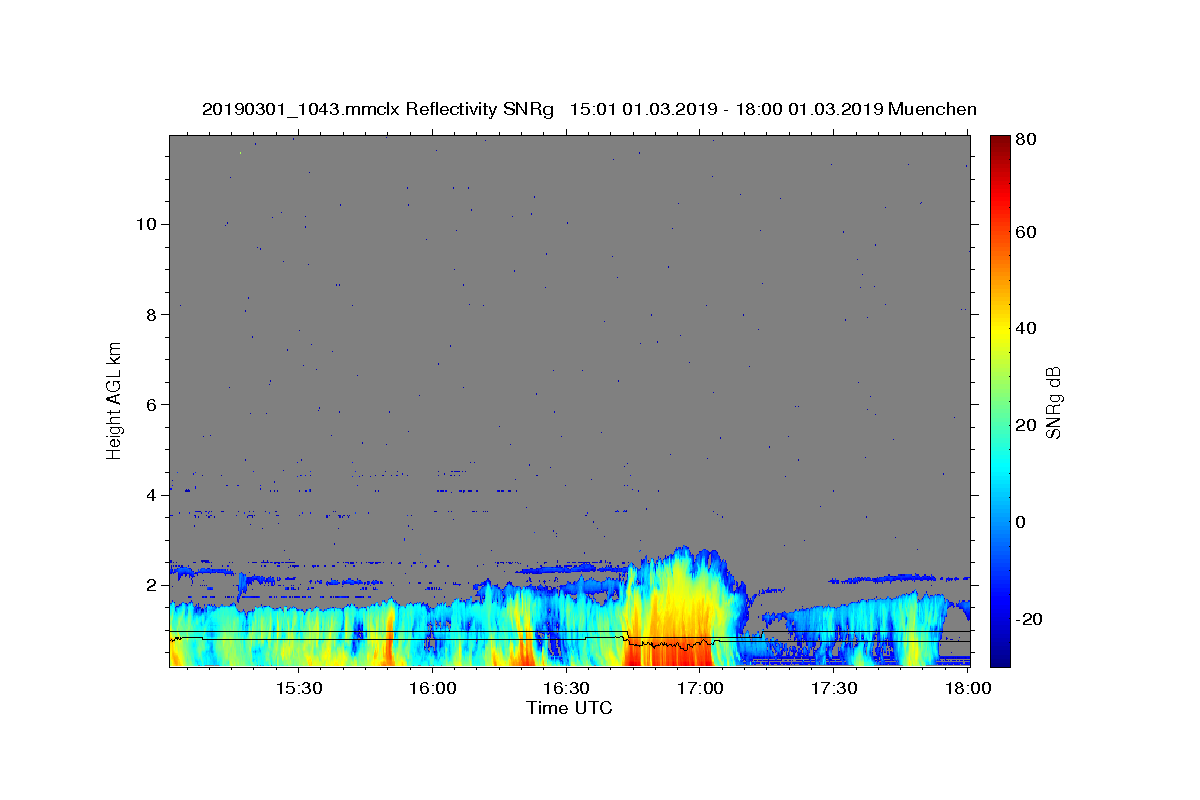Click the 'Height AGL km' y-axis label
This screenshot has width=1200, height=800.
click(x=115, y=400)
